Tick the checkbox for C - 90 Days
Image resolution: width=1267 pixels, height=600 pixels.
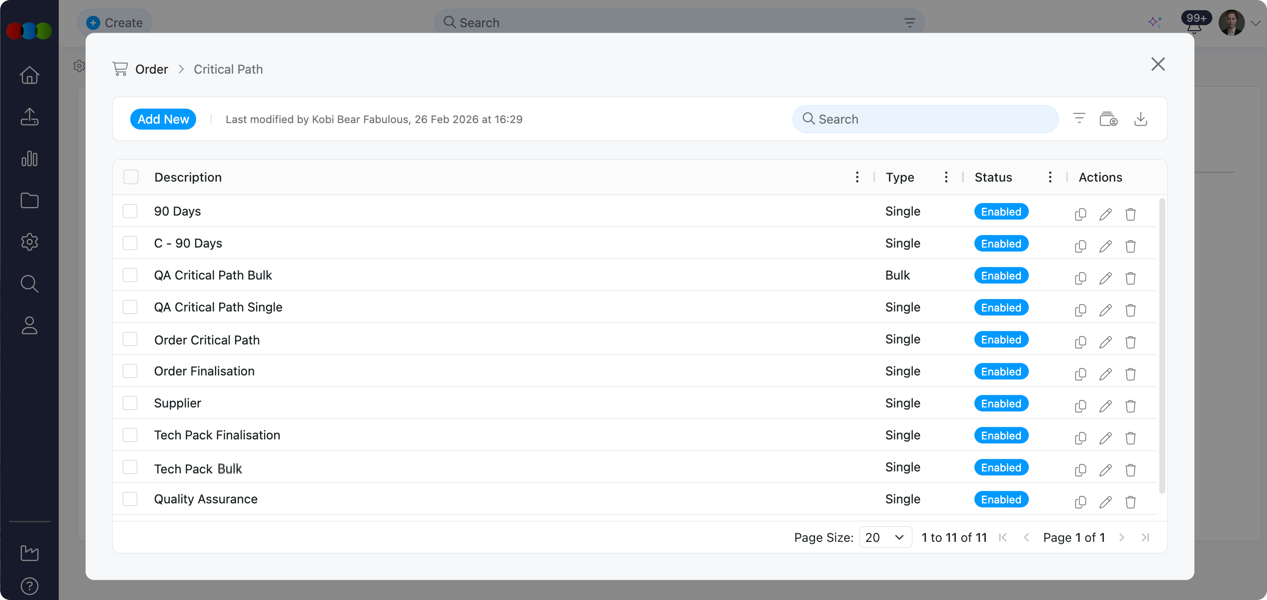[130, 243]
